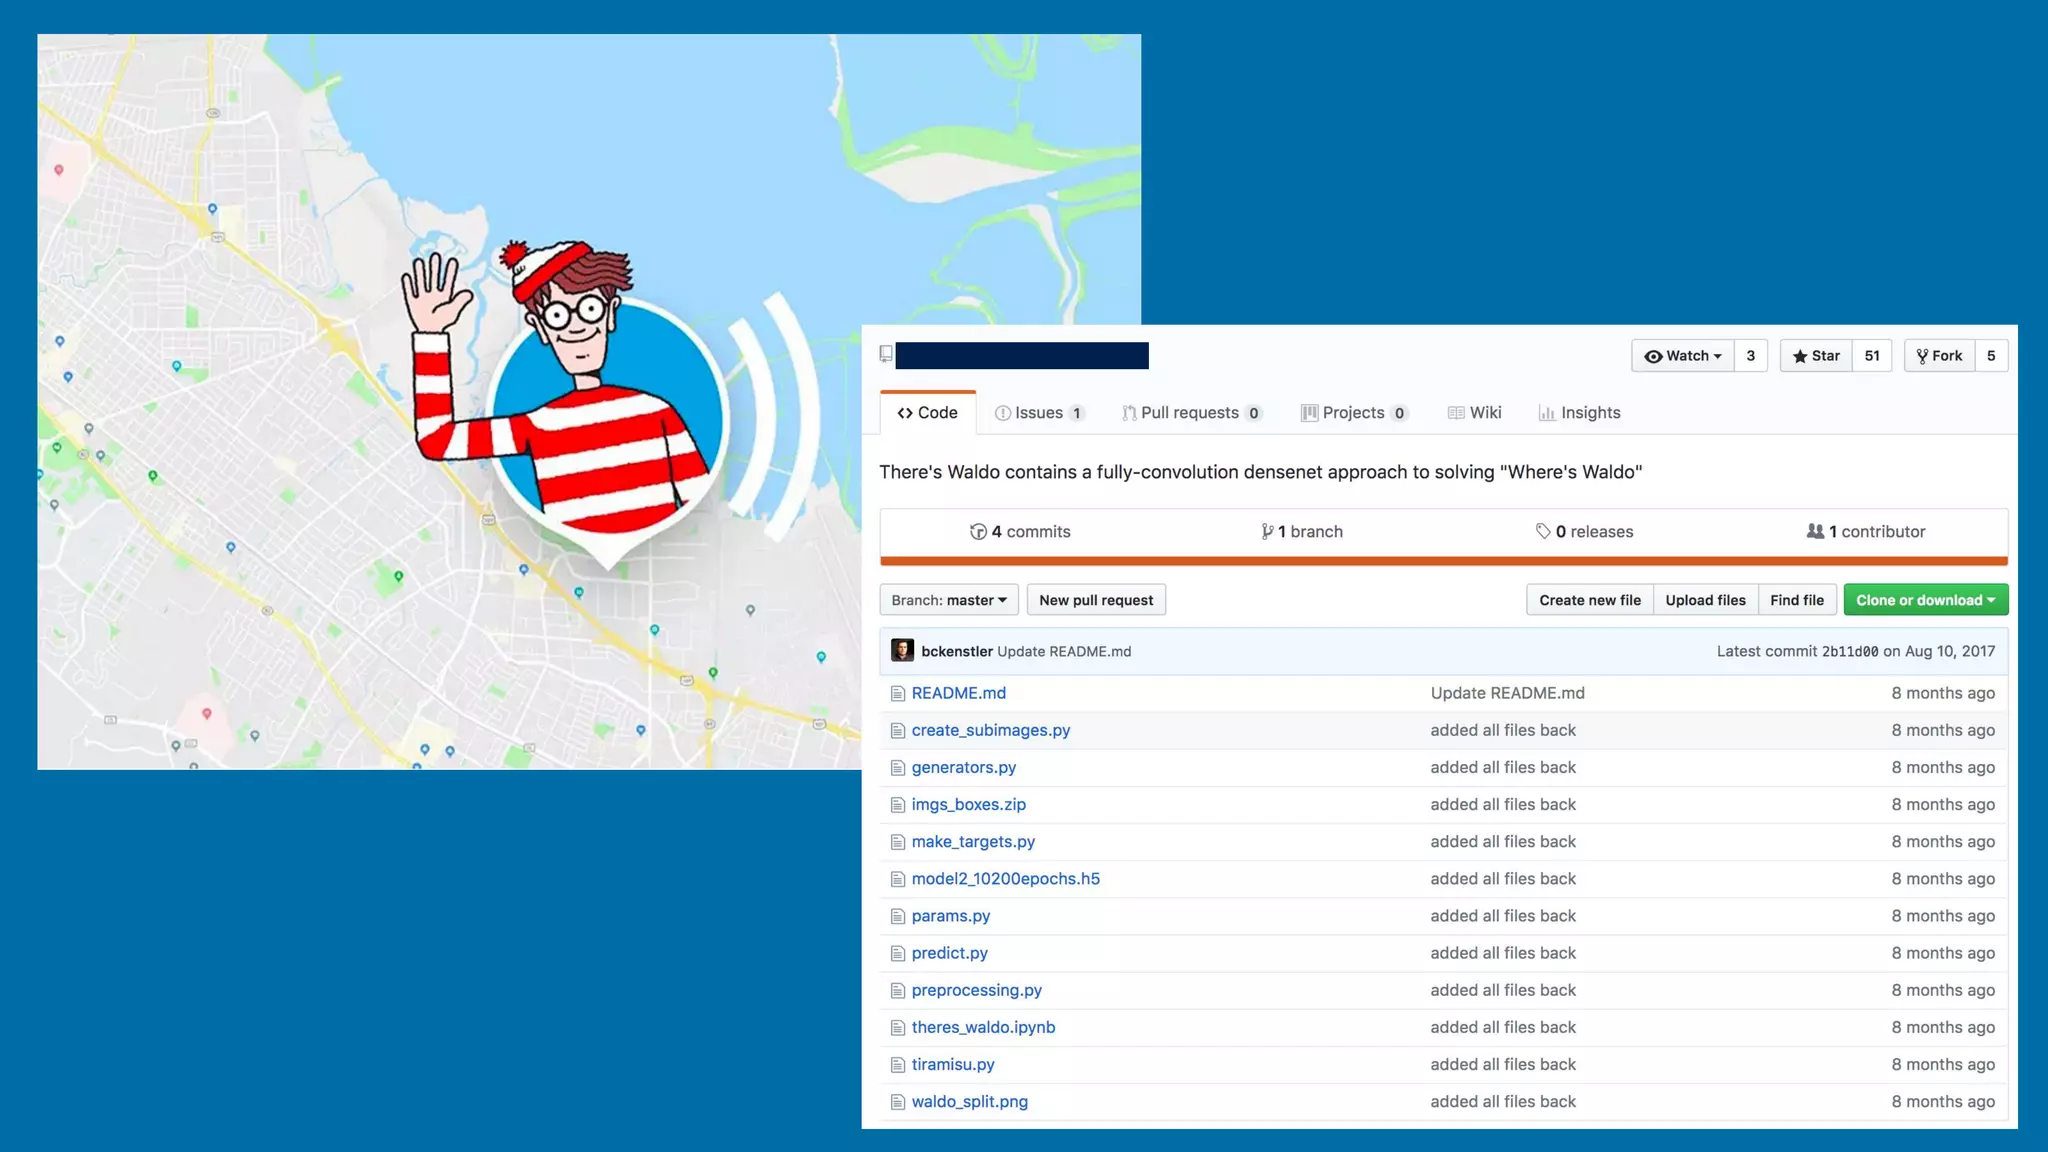Expand the Clone or download dropdown
The image size is (2048, 1152).
1926,600
